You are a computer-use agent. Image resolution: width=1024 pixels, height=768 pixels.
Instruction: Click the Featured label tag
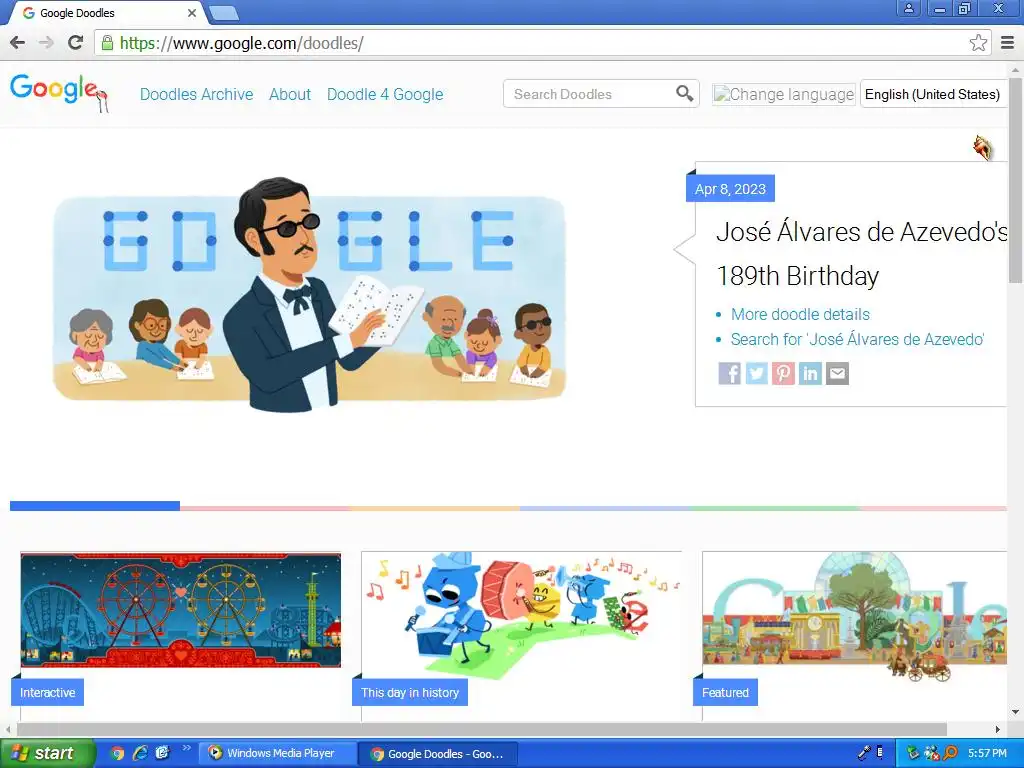pyautogui.click(x=726, y=693)
